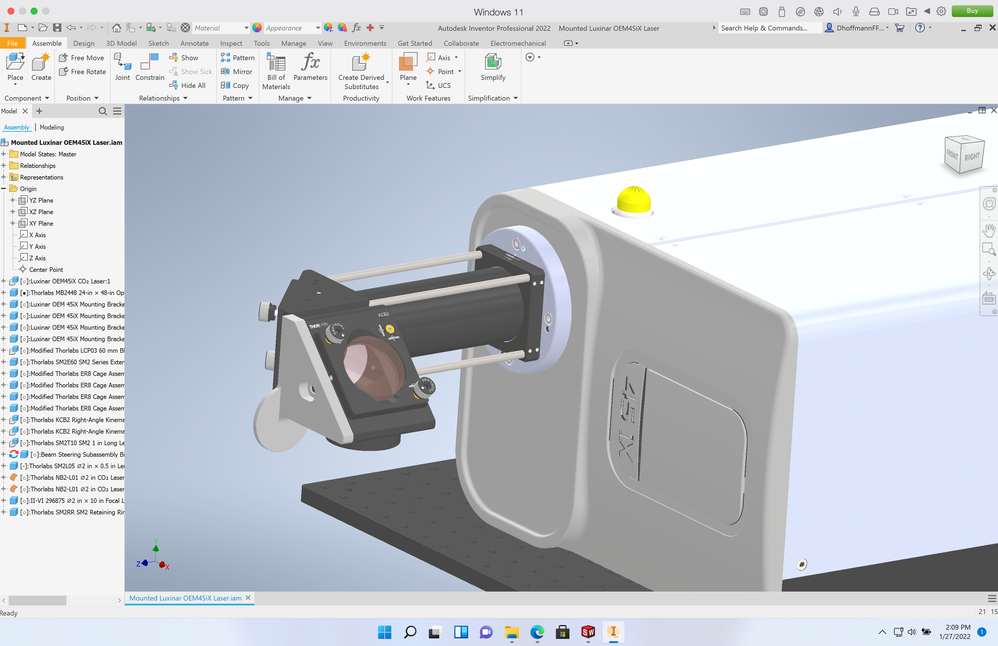Click Hide All relationships

[x=187, y=85]
